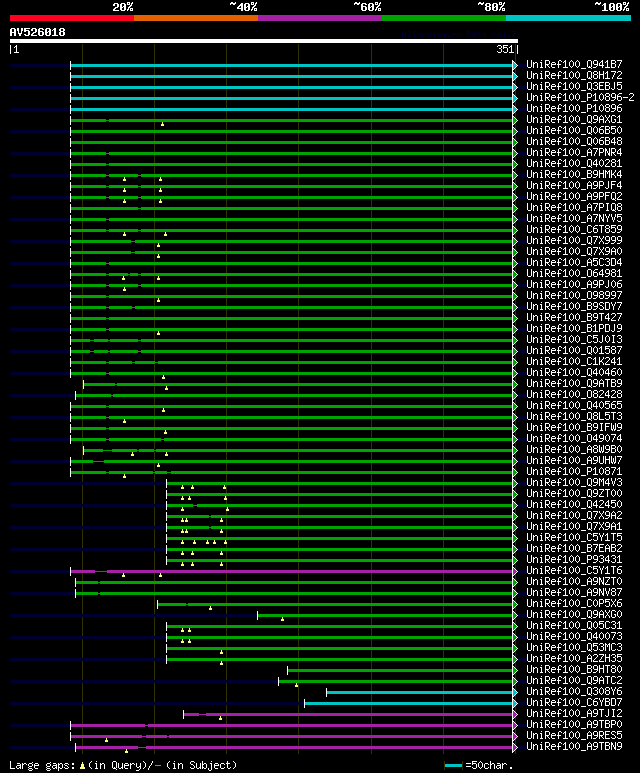Open hit UniRef100_Q941B7
This screenshot has height=773, width=640.
574,65
